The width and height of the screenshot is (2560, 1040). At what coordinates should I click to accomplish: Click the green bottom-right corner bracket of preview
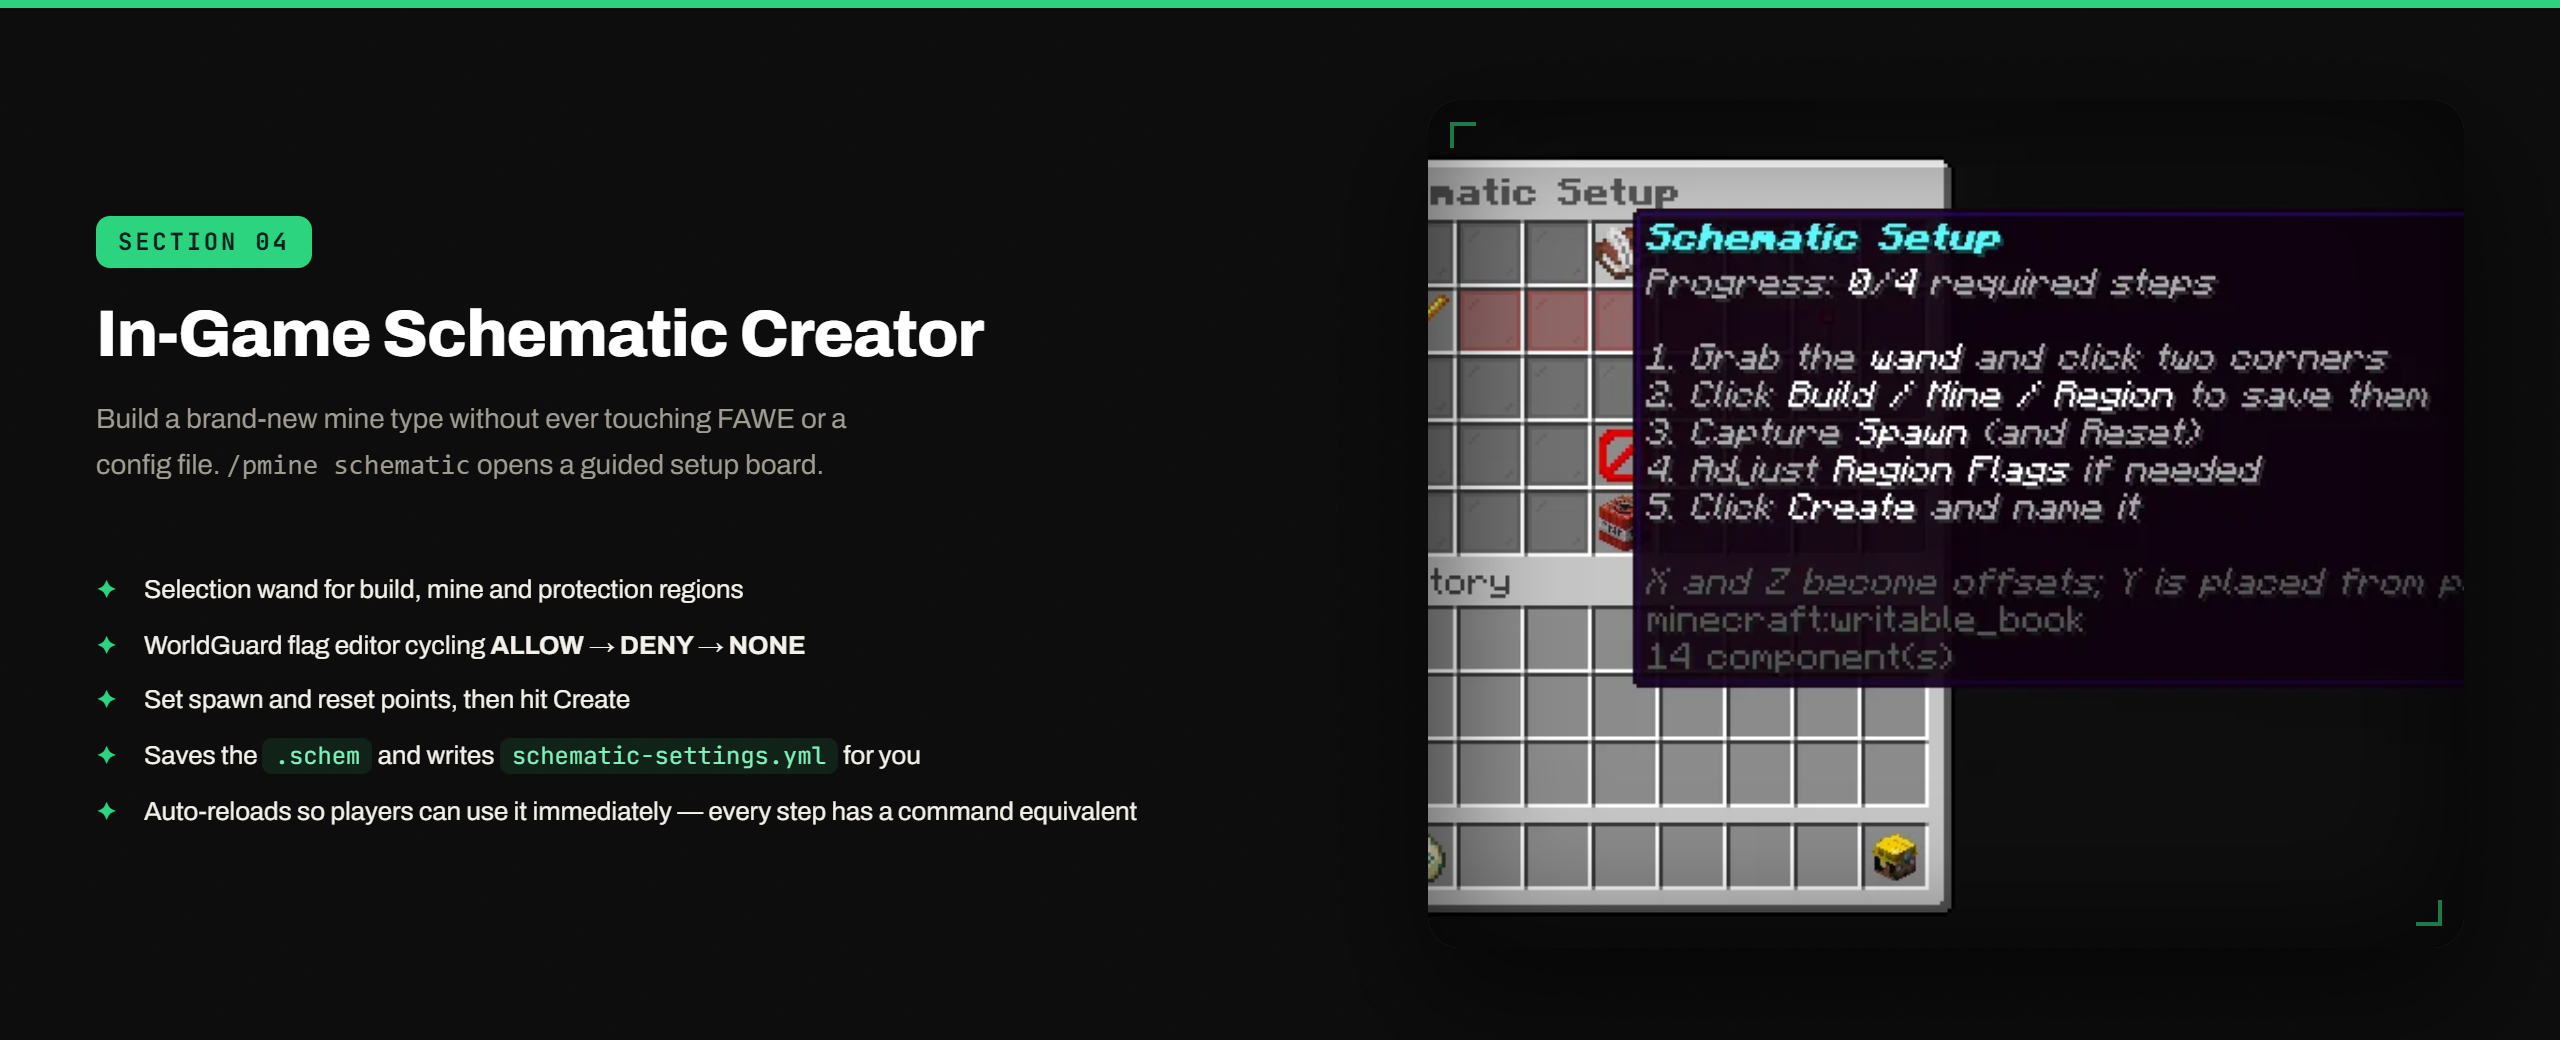2429,913
